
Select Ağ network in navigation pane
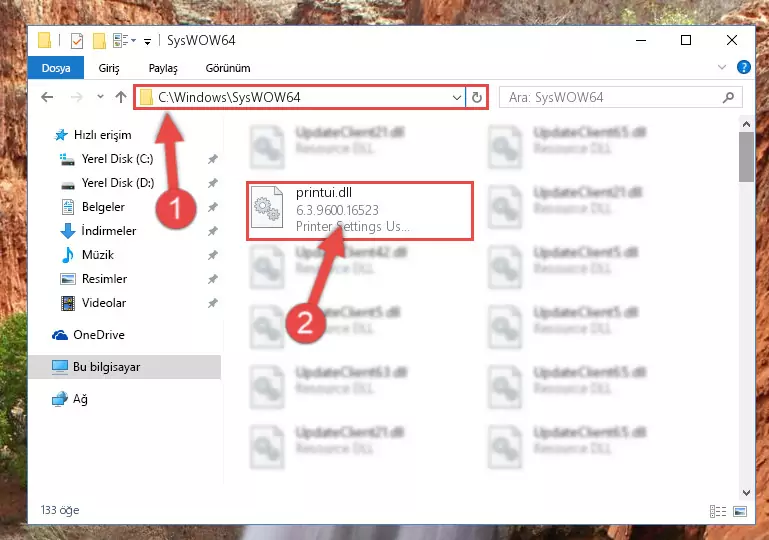[80, 399]
